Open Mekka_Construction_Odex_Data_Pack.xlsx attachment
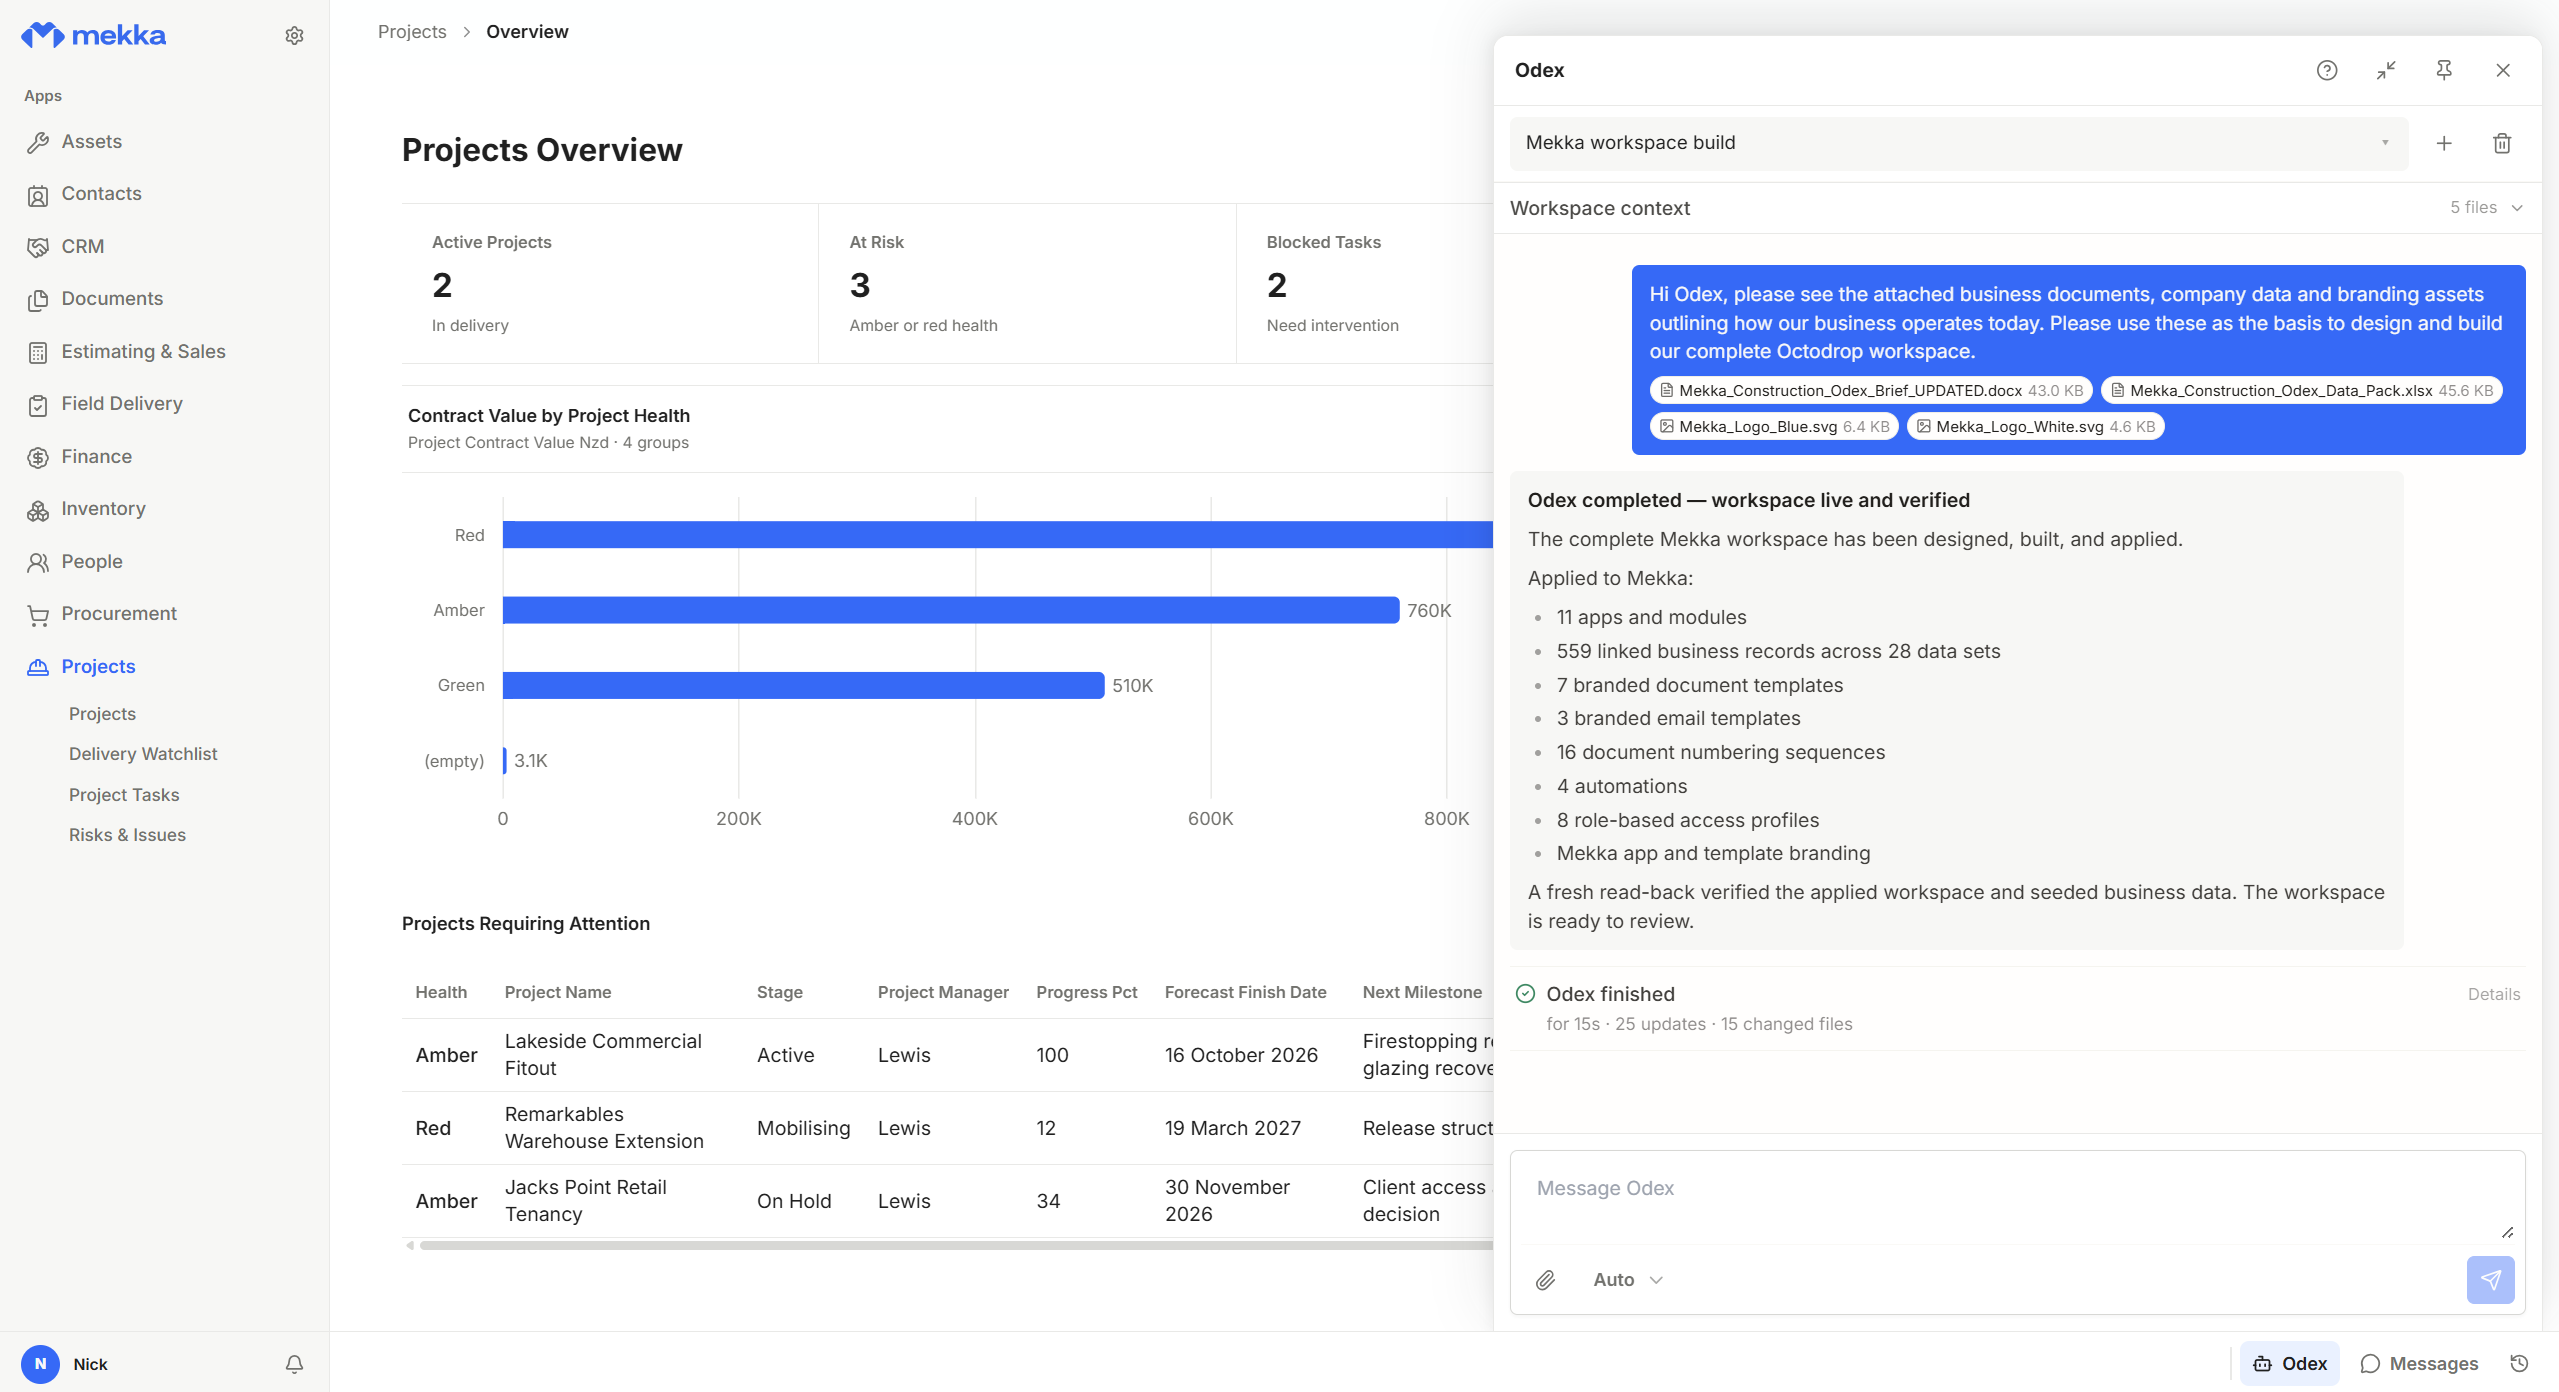Screen dimensions: 2559x1392 point(2300,391)
